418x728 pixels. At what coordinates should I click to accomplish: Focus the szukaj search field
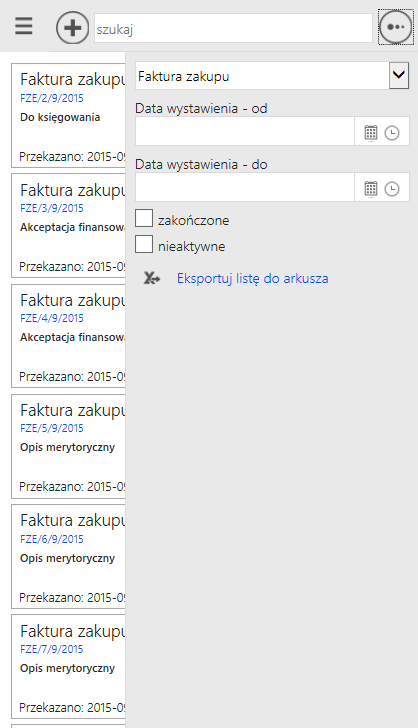(233, 28)
